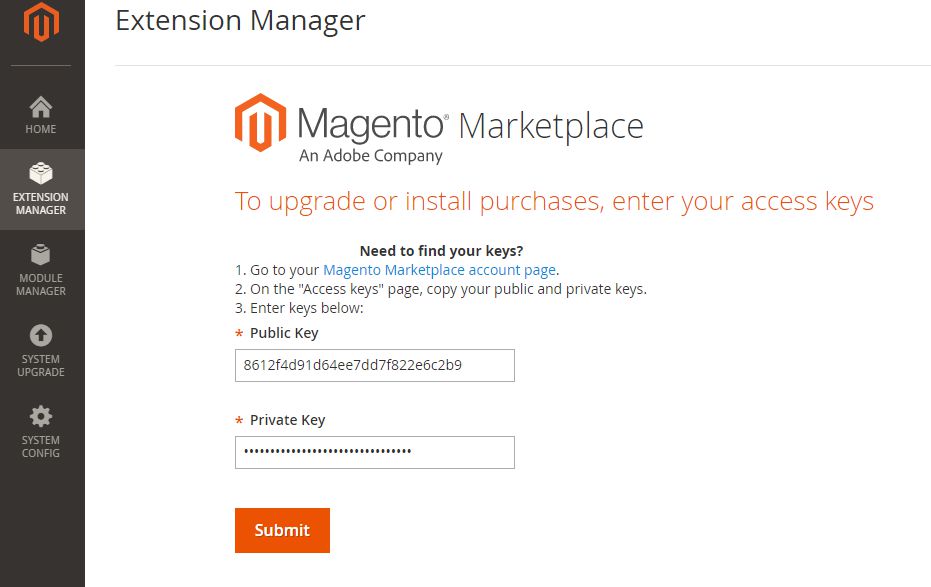This screenshot has height=587, width=931.
Task: Click the masked Private Key field
Action: [x=374, y=452]
